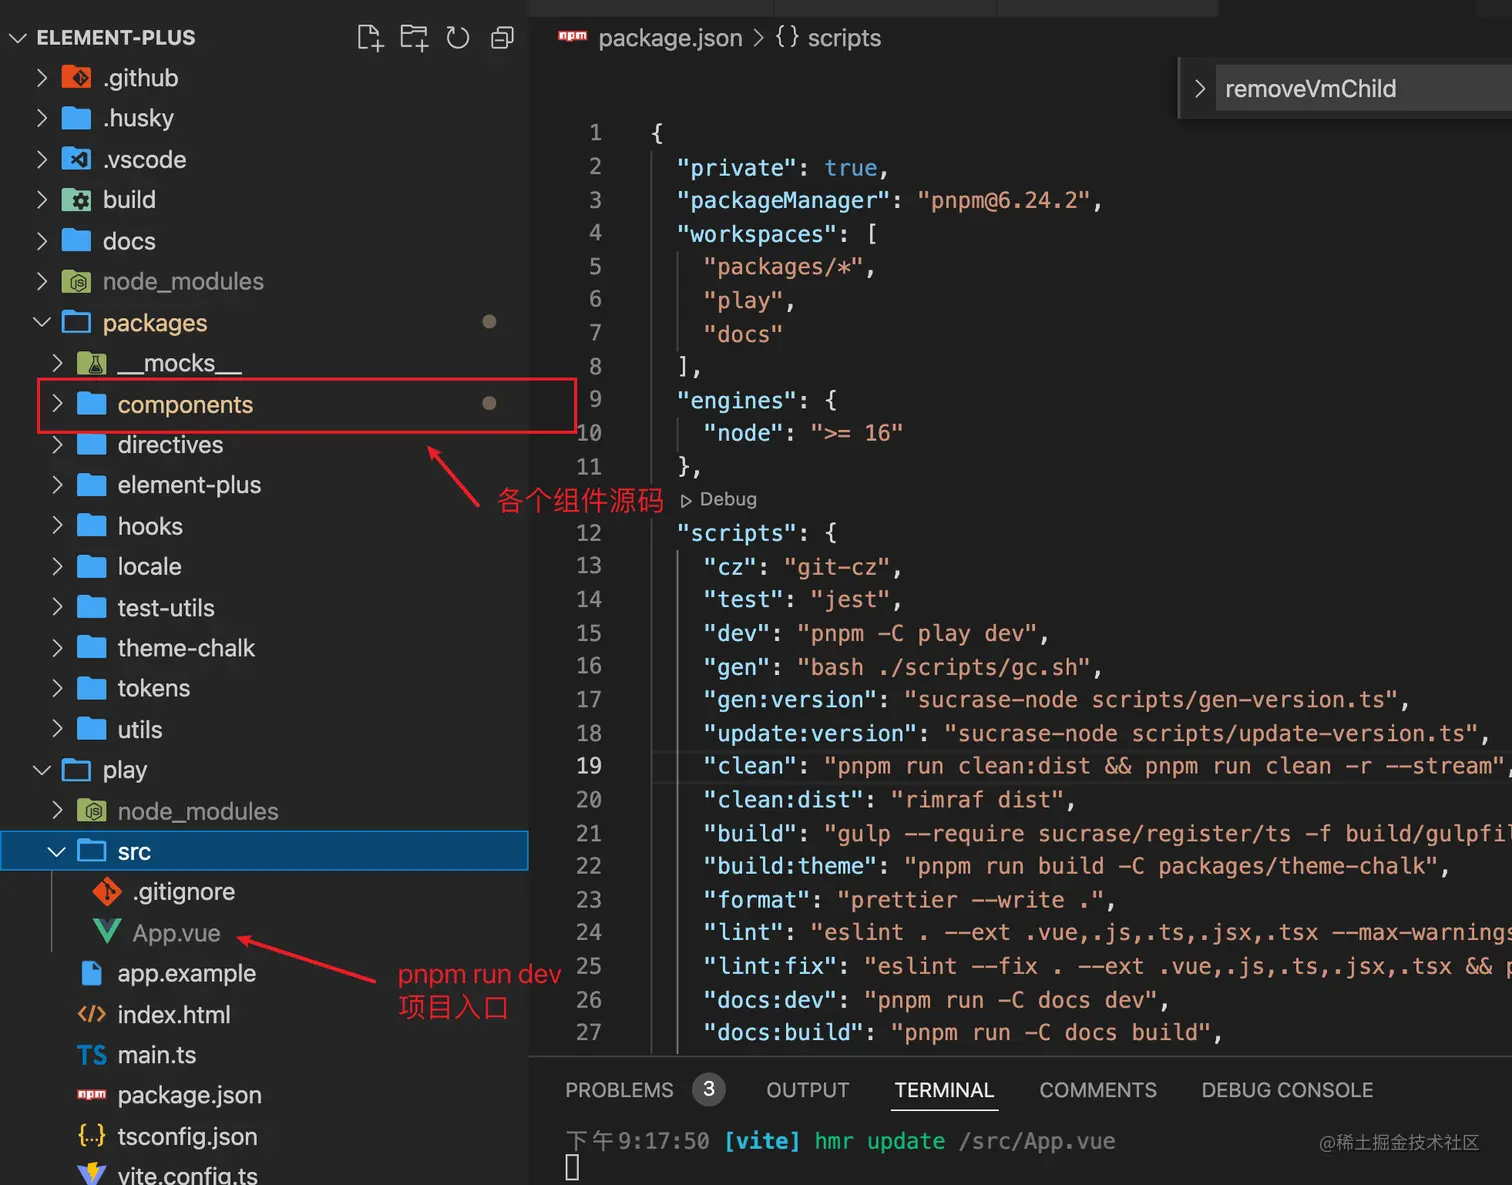The image size is (1512, 1185).
Task: Expand the theme-chalk folder chevron
Action: 57,648
